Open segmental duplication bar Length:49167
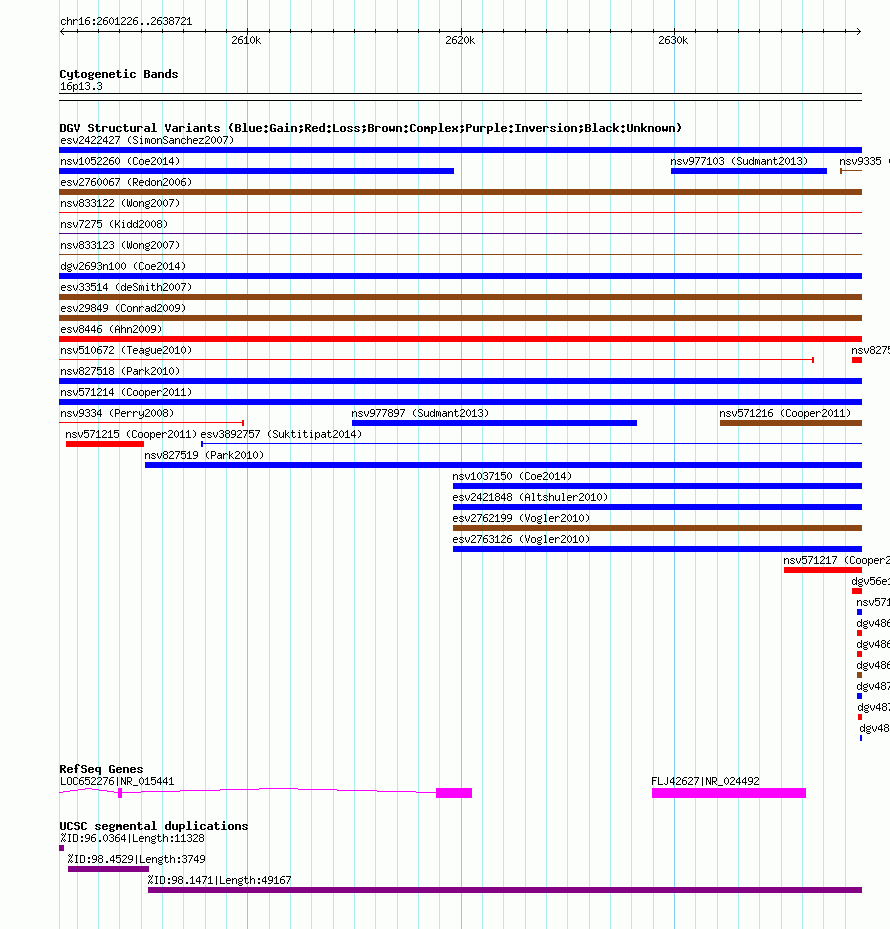The width and height of the screenshot is (890, 929). (505, 890)
